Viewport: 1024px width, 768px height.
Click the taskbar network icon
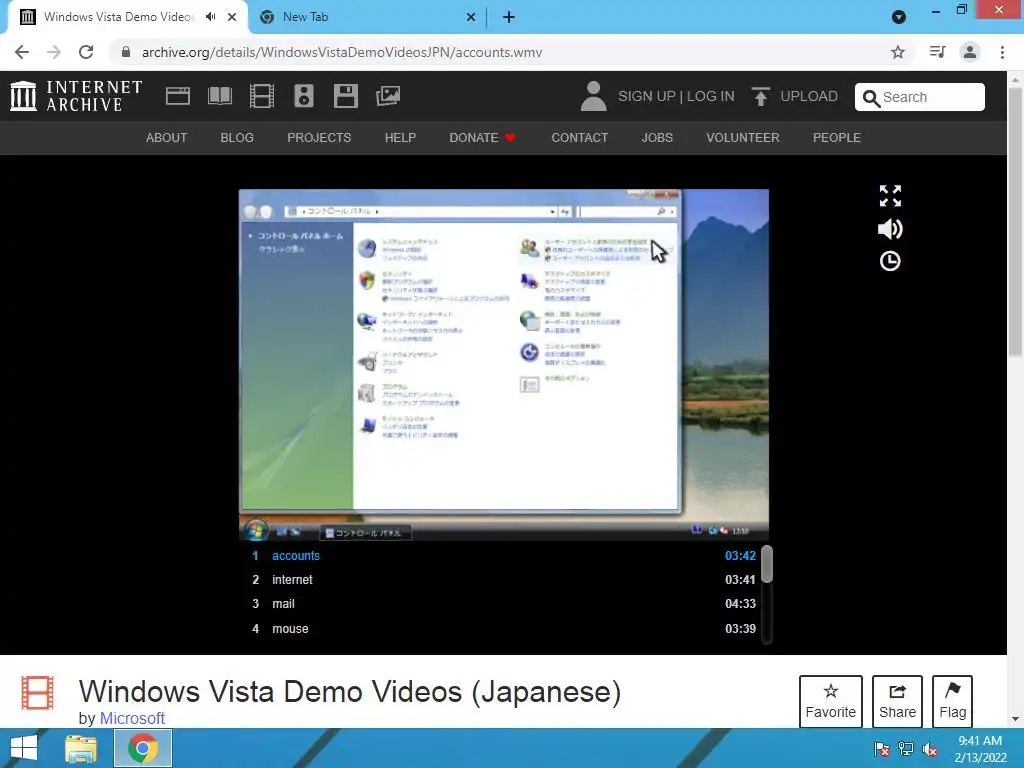(x=906, y=749)
